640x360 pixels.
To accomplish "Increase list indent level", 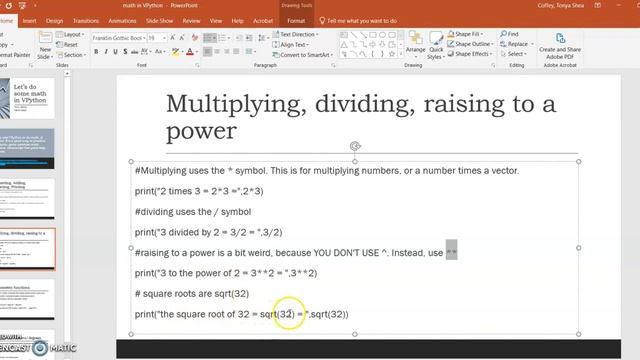I will pyautogui.click(x=249, y=38).
